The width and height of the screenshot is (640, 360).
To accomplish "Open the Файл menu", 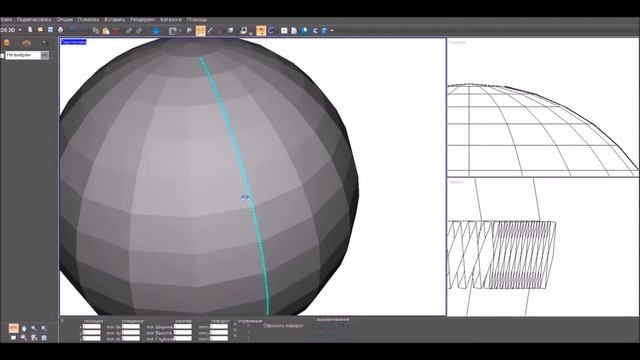I will click(6, 20).
